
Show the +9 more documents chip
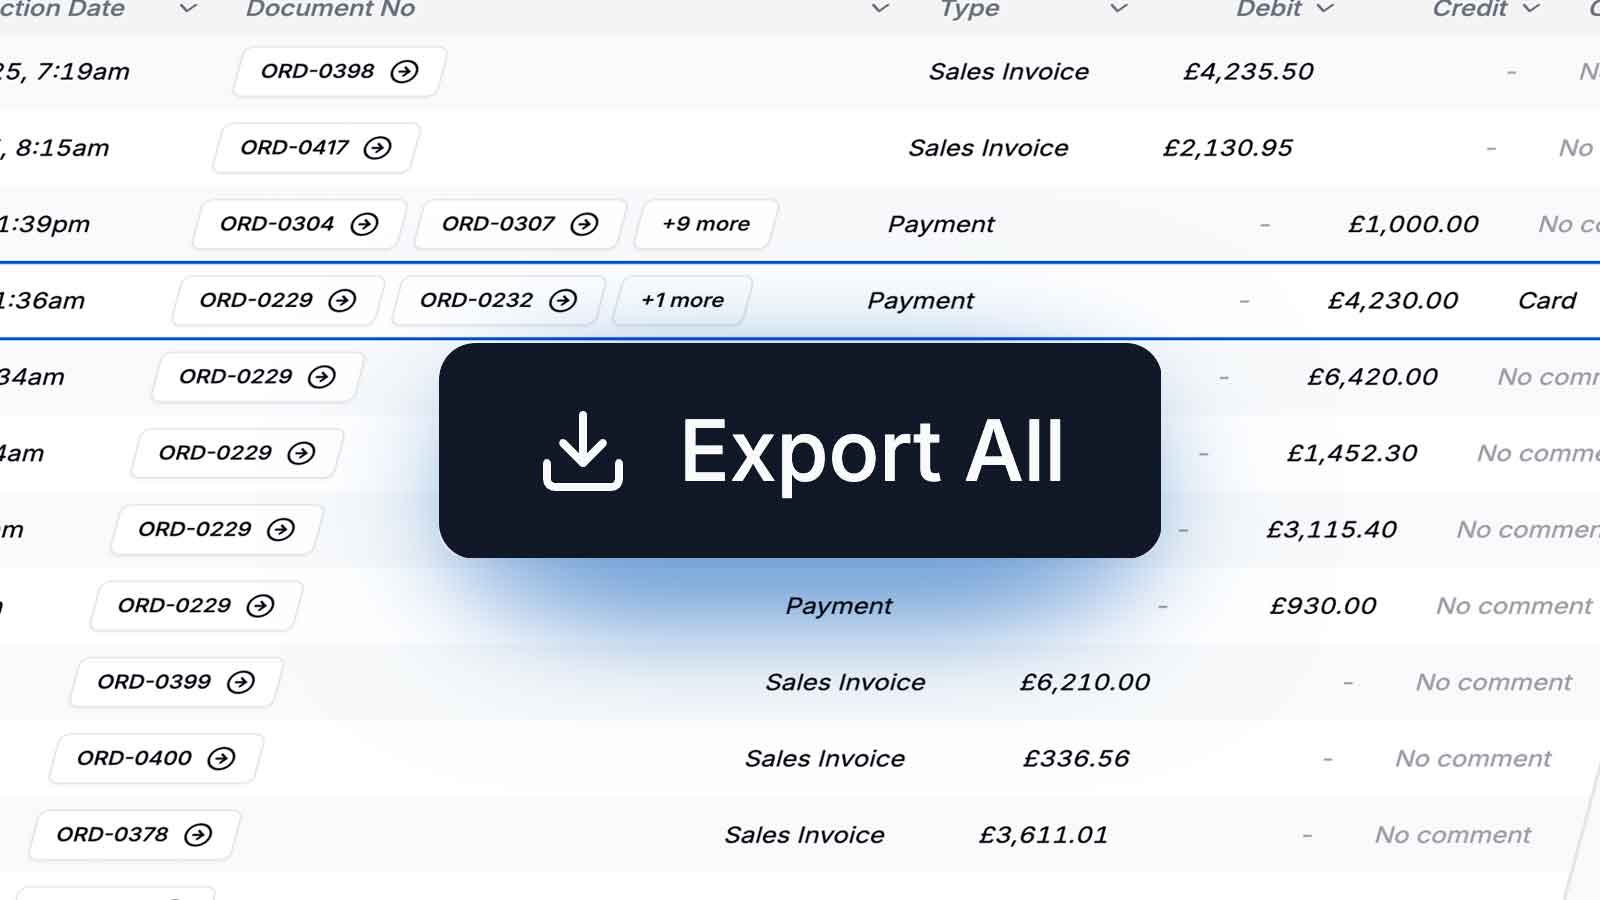[x=706, y=224]
